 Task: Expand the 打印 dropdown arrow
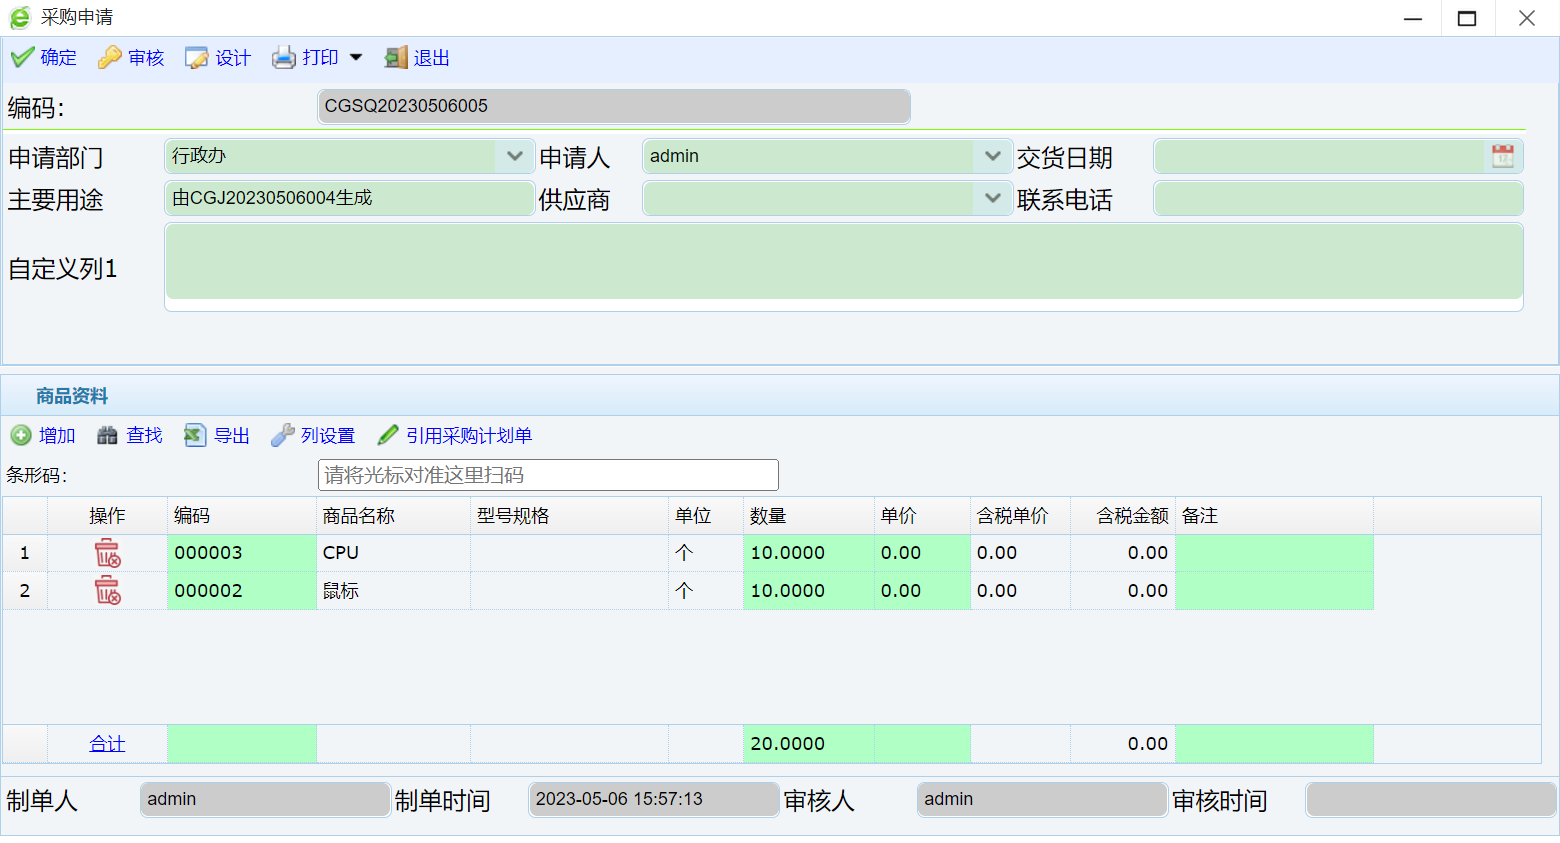pyautogui.click(x=356, y=58)
